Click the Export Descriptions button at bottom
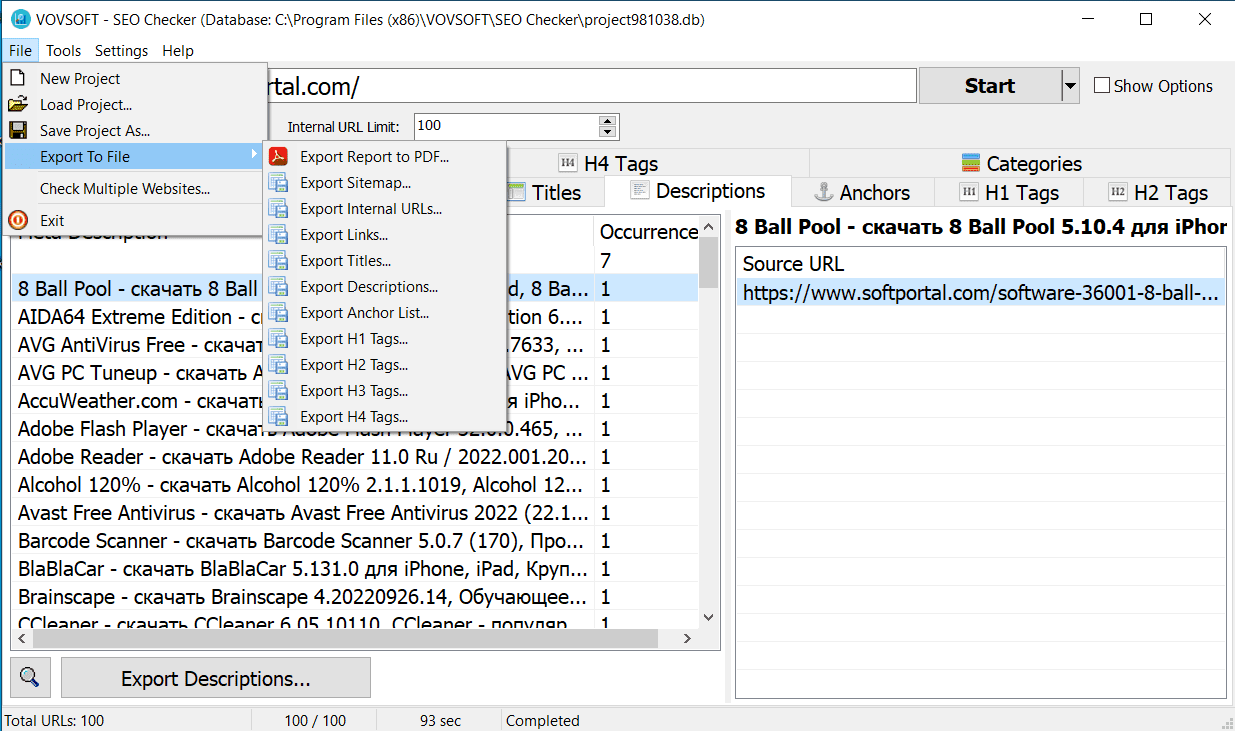Screen dimensions: 1235x731 click(x=216, y=678)
